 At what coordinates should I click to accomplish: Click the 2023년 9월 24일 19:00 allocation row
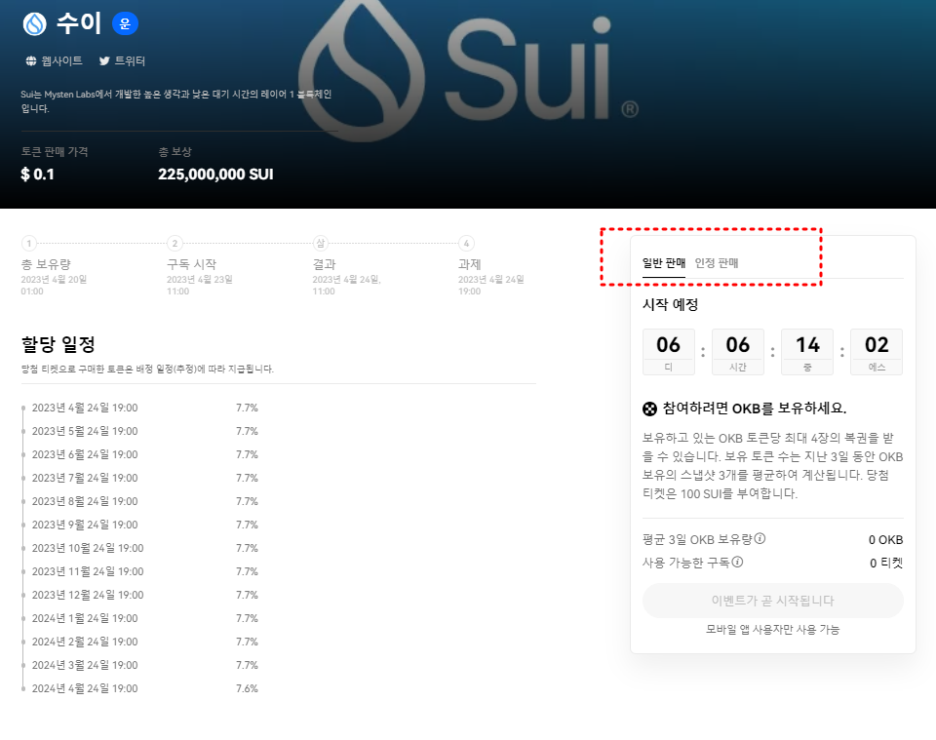(140, 525)
